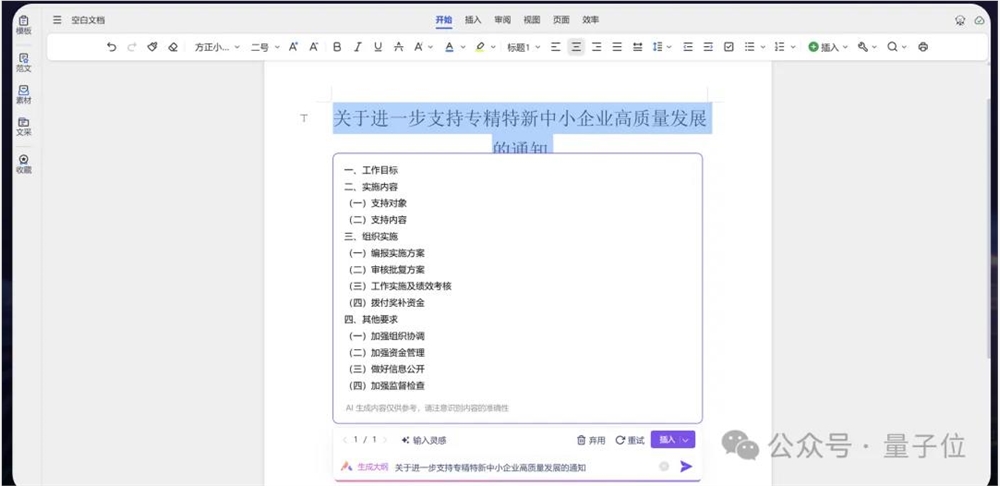Image resolution: width=1000 pixels, height=486 pixels.
Task: Click the Undo arrow icon
Action: click(112, 47)
